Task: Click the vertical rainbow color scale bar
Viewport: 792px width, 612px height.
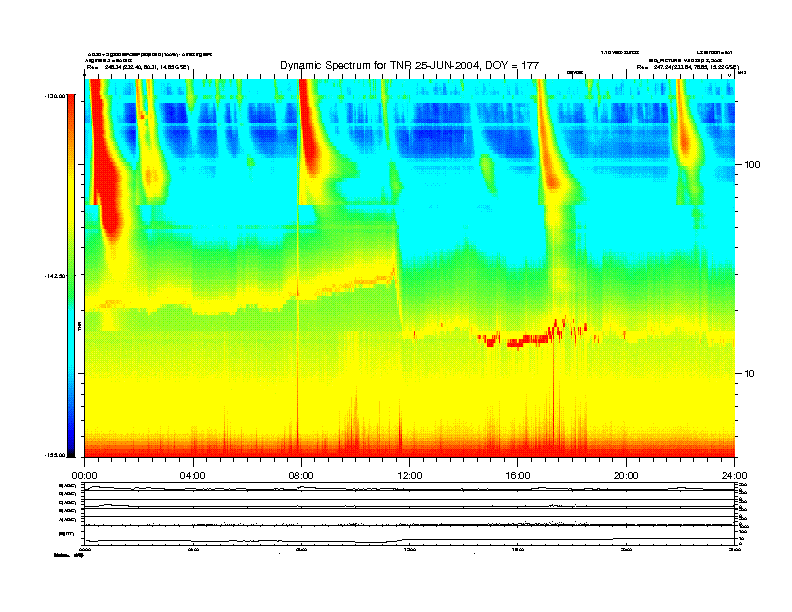Action: [x=71, y=275]
